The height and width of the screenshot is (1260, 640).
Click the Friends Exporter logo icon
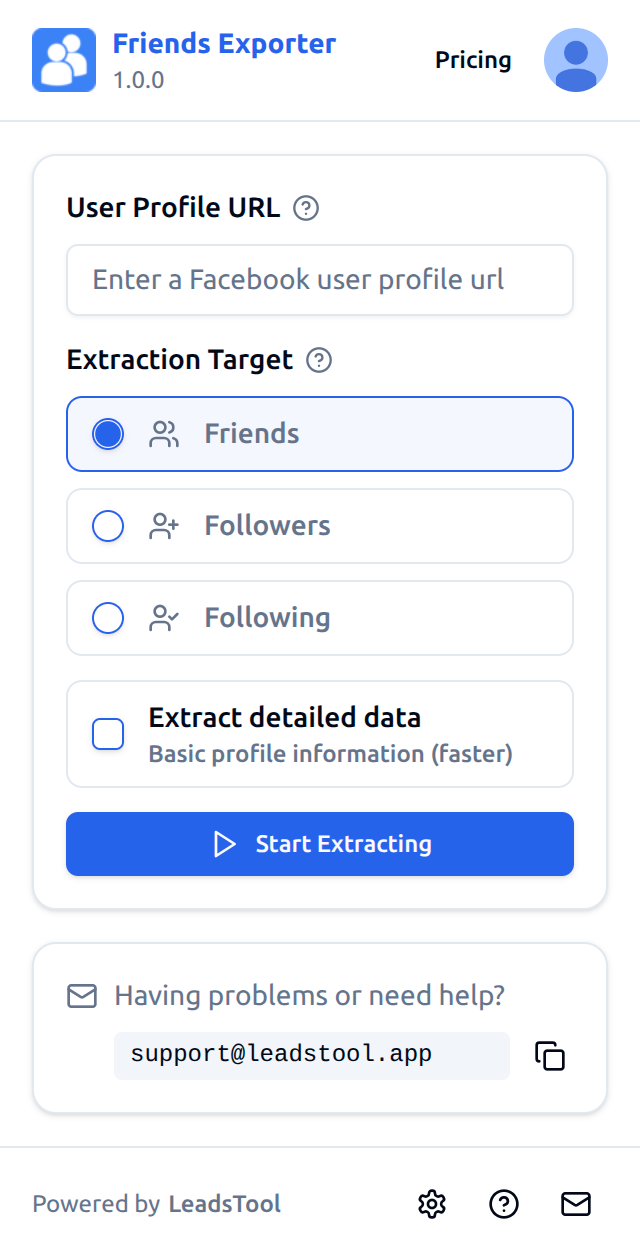pyautogui.click(x=64, y=60)
